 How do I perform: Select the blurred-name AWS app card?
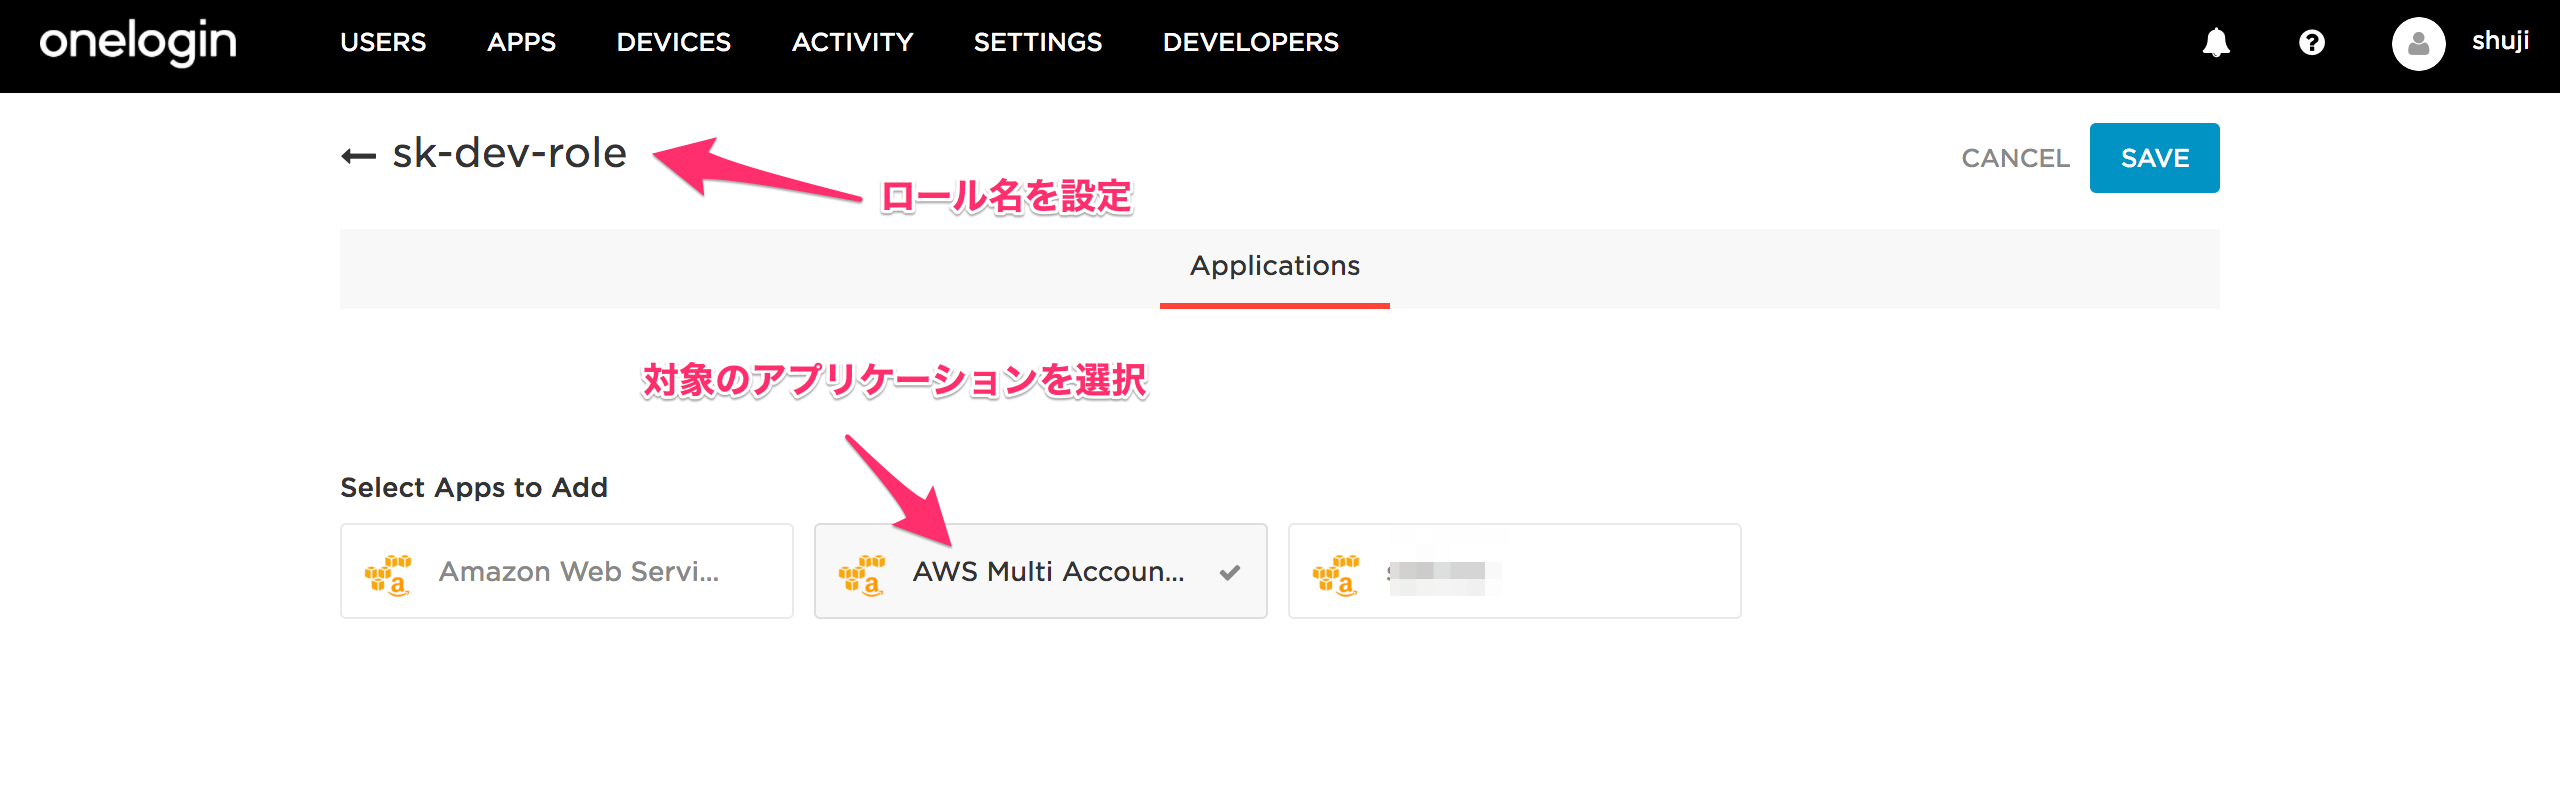click(1515, 571)
